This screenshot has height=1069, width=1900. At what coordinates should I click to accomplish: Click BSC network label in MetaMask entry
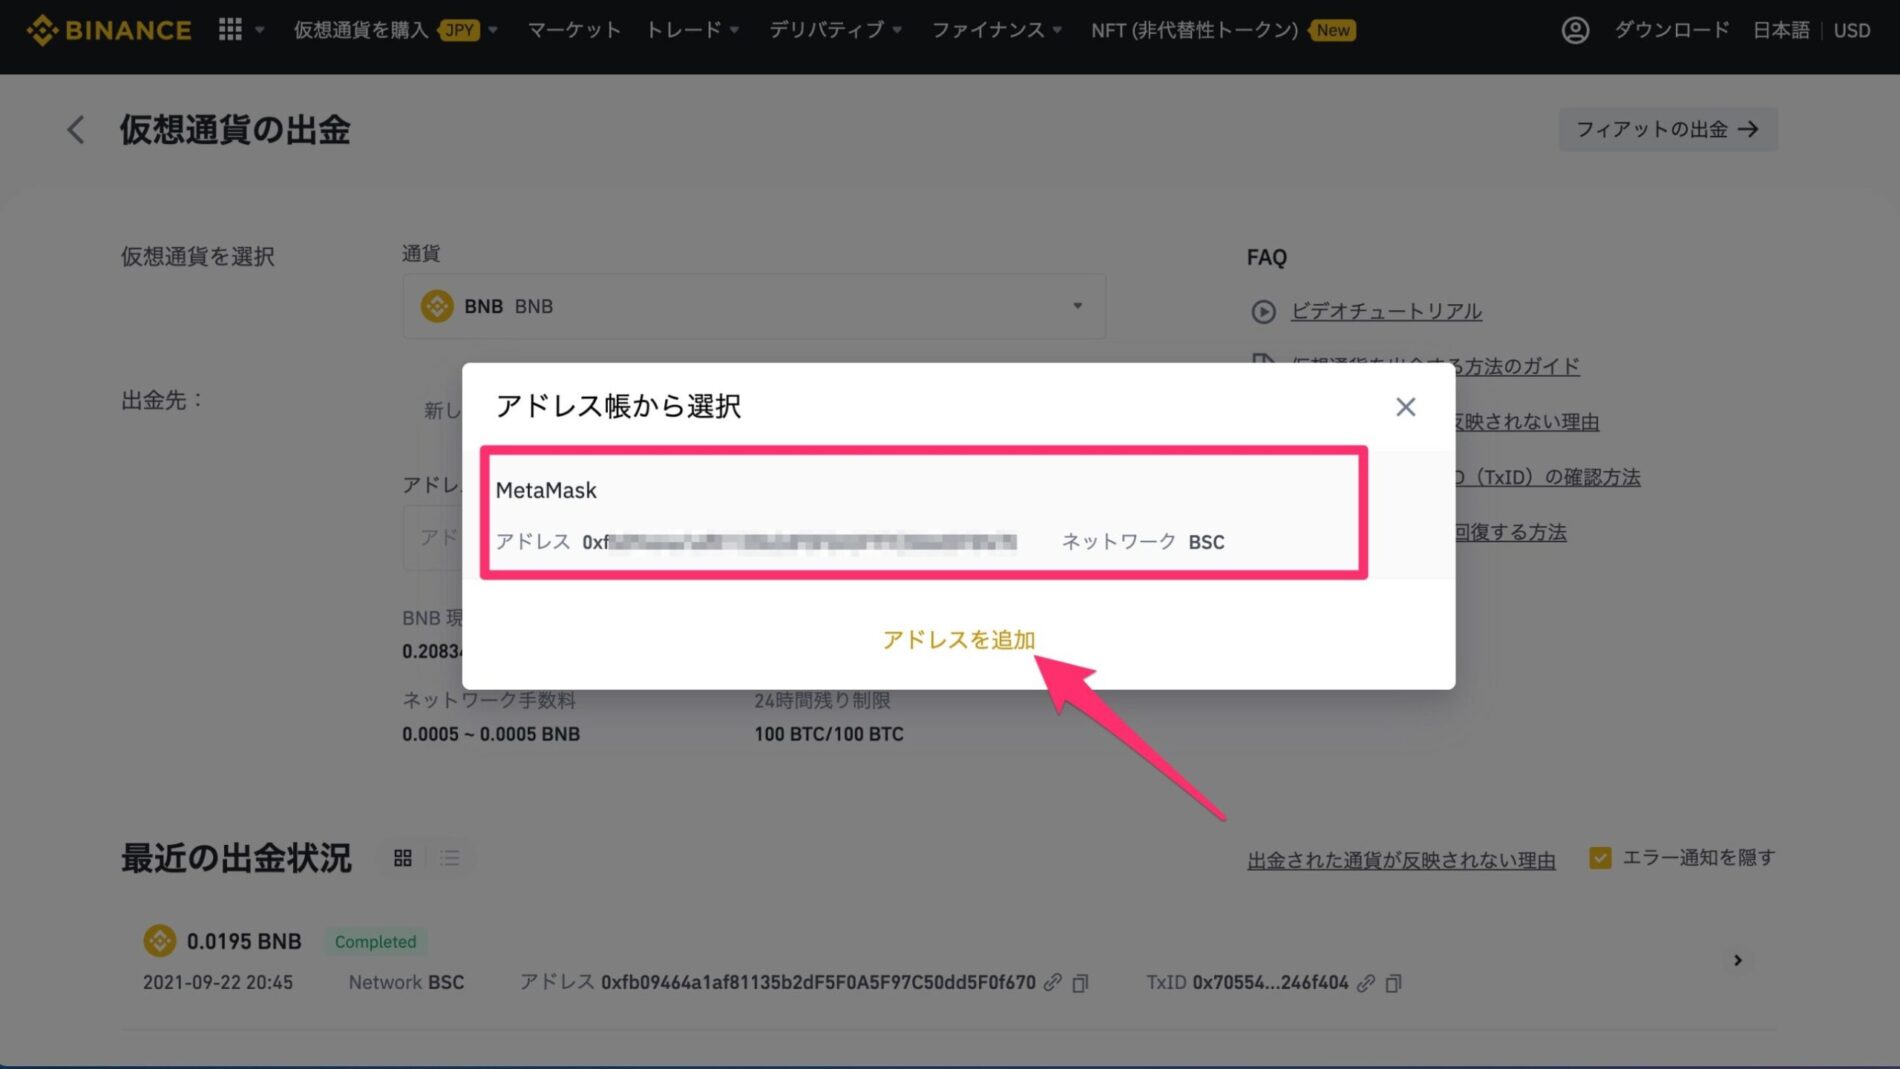tap(1206, 542)
